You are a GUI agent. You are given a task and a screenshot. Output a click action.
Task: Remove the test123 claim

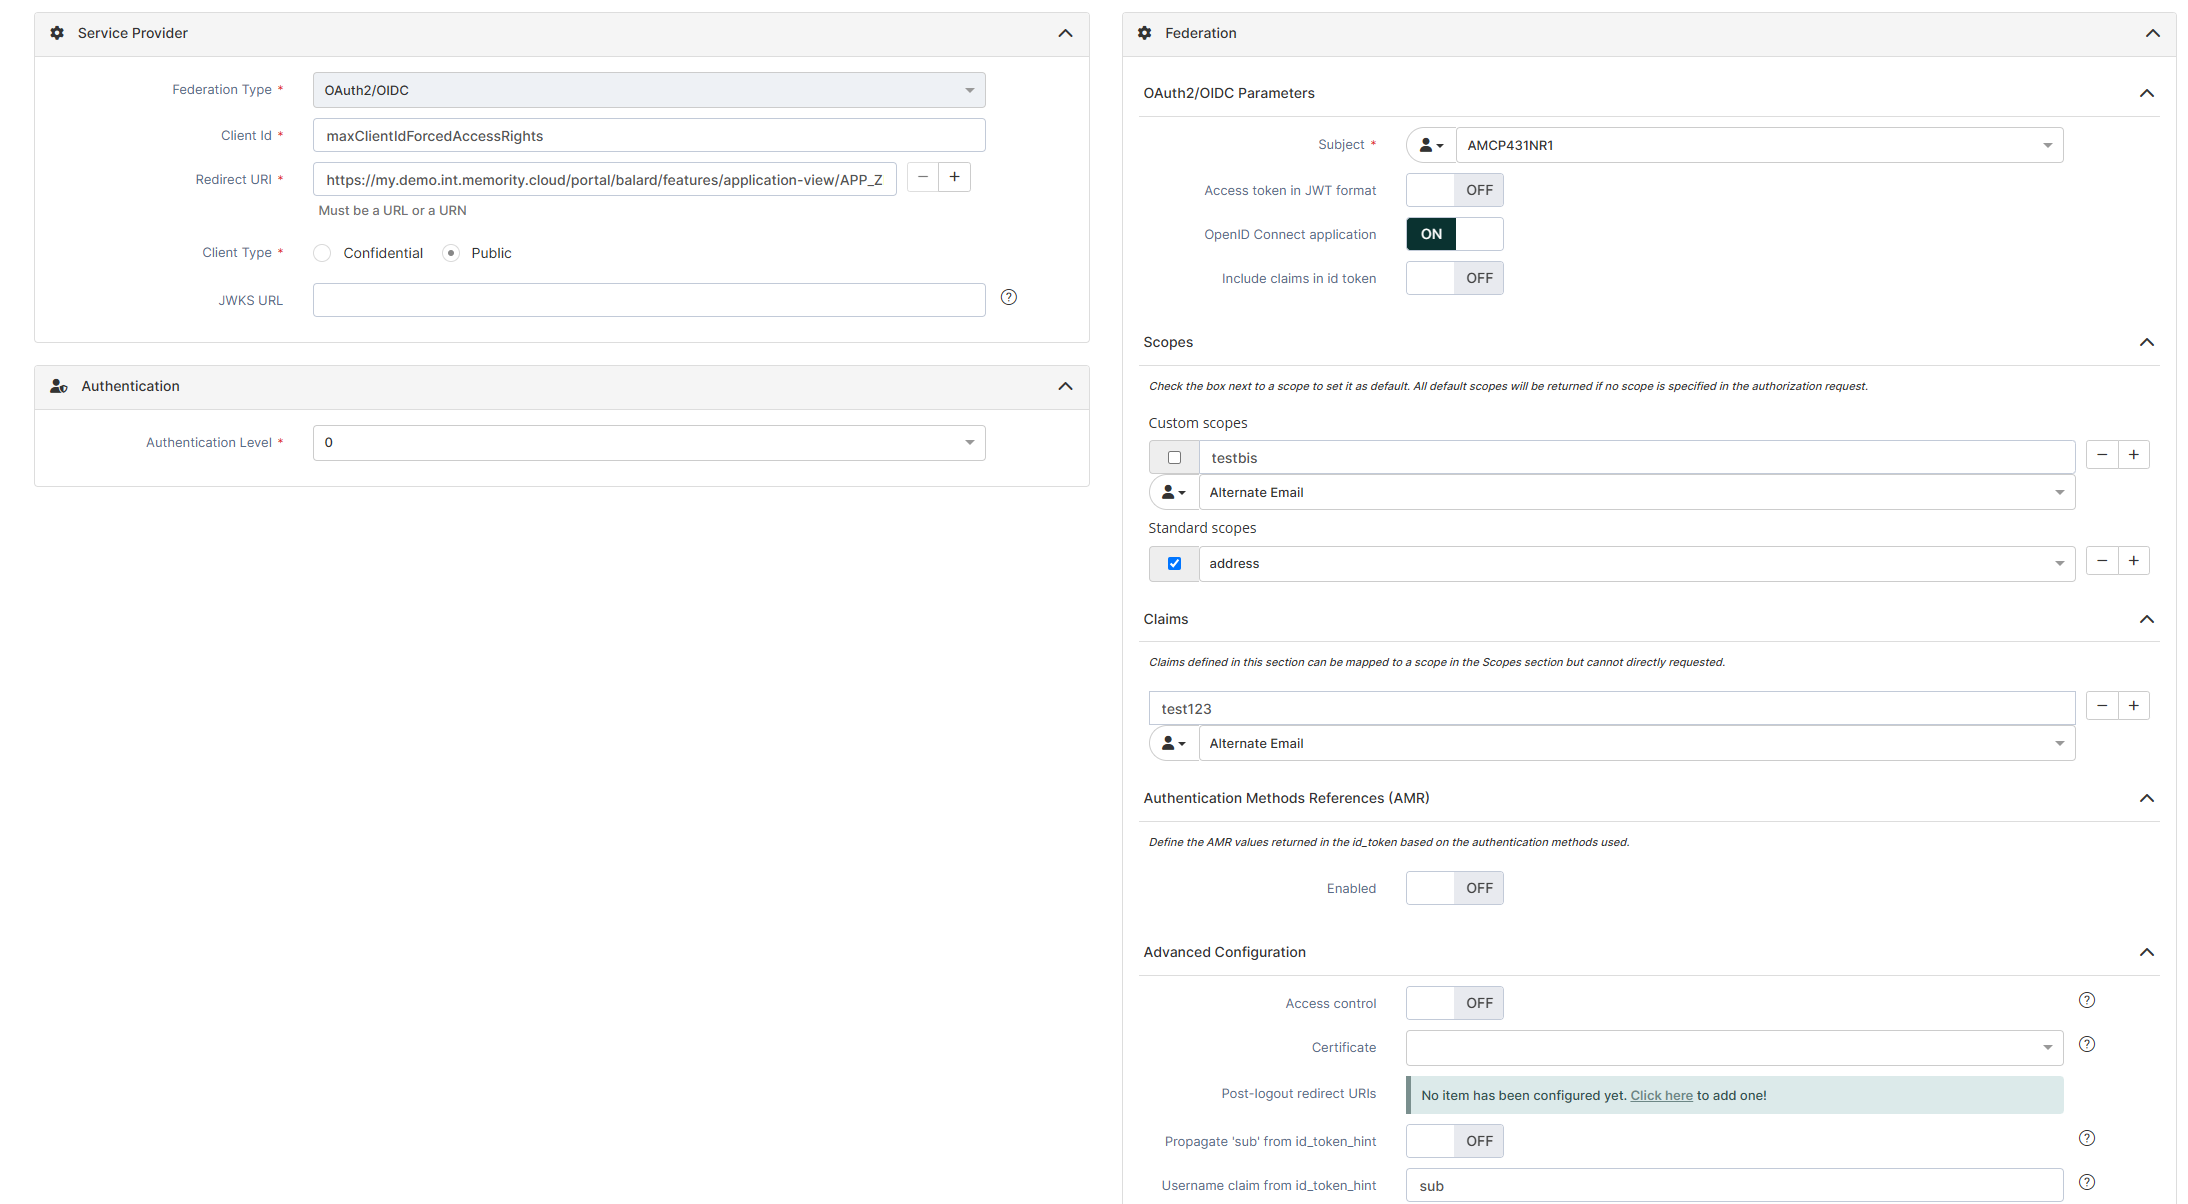2102,706
